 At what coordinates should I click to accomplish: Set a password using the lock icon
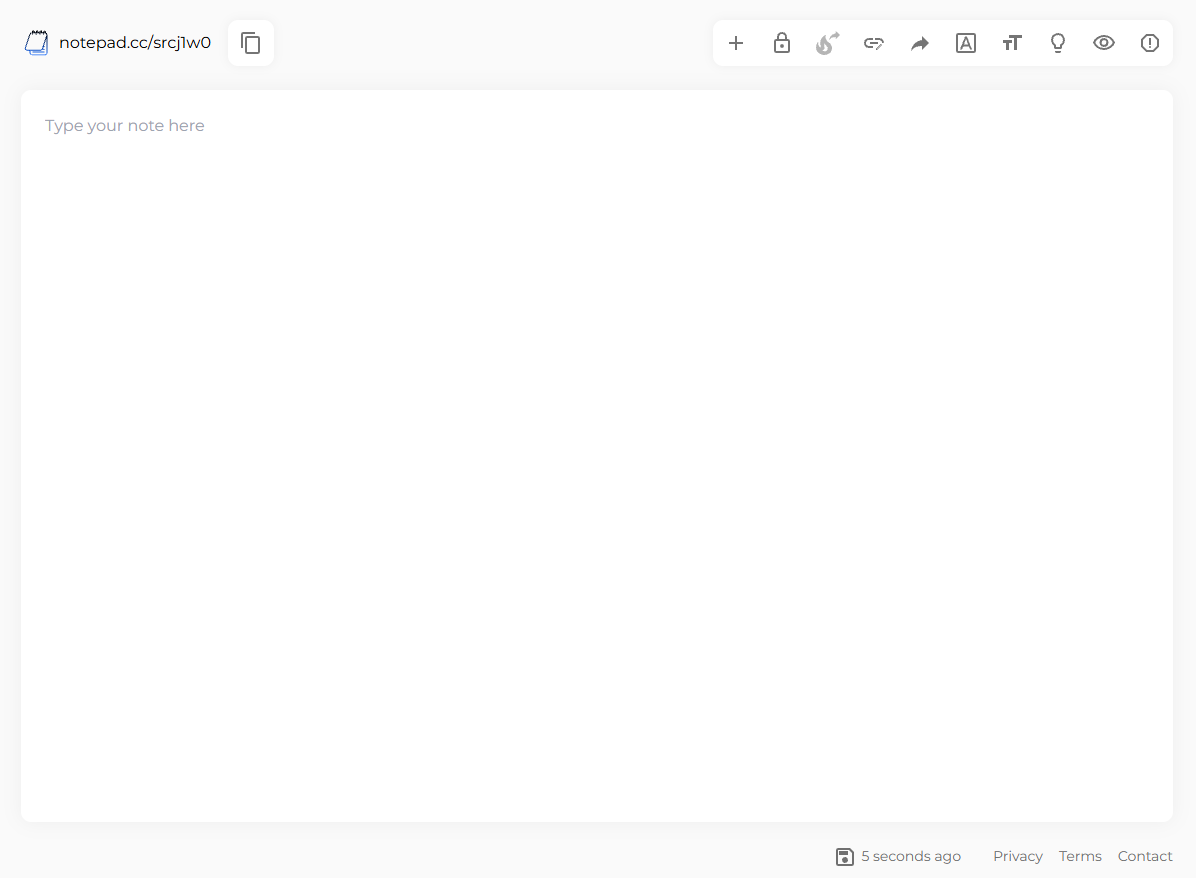click(x=782, y=43)
